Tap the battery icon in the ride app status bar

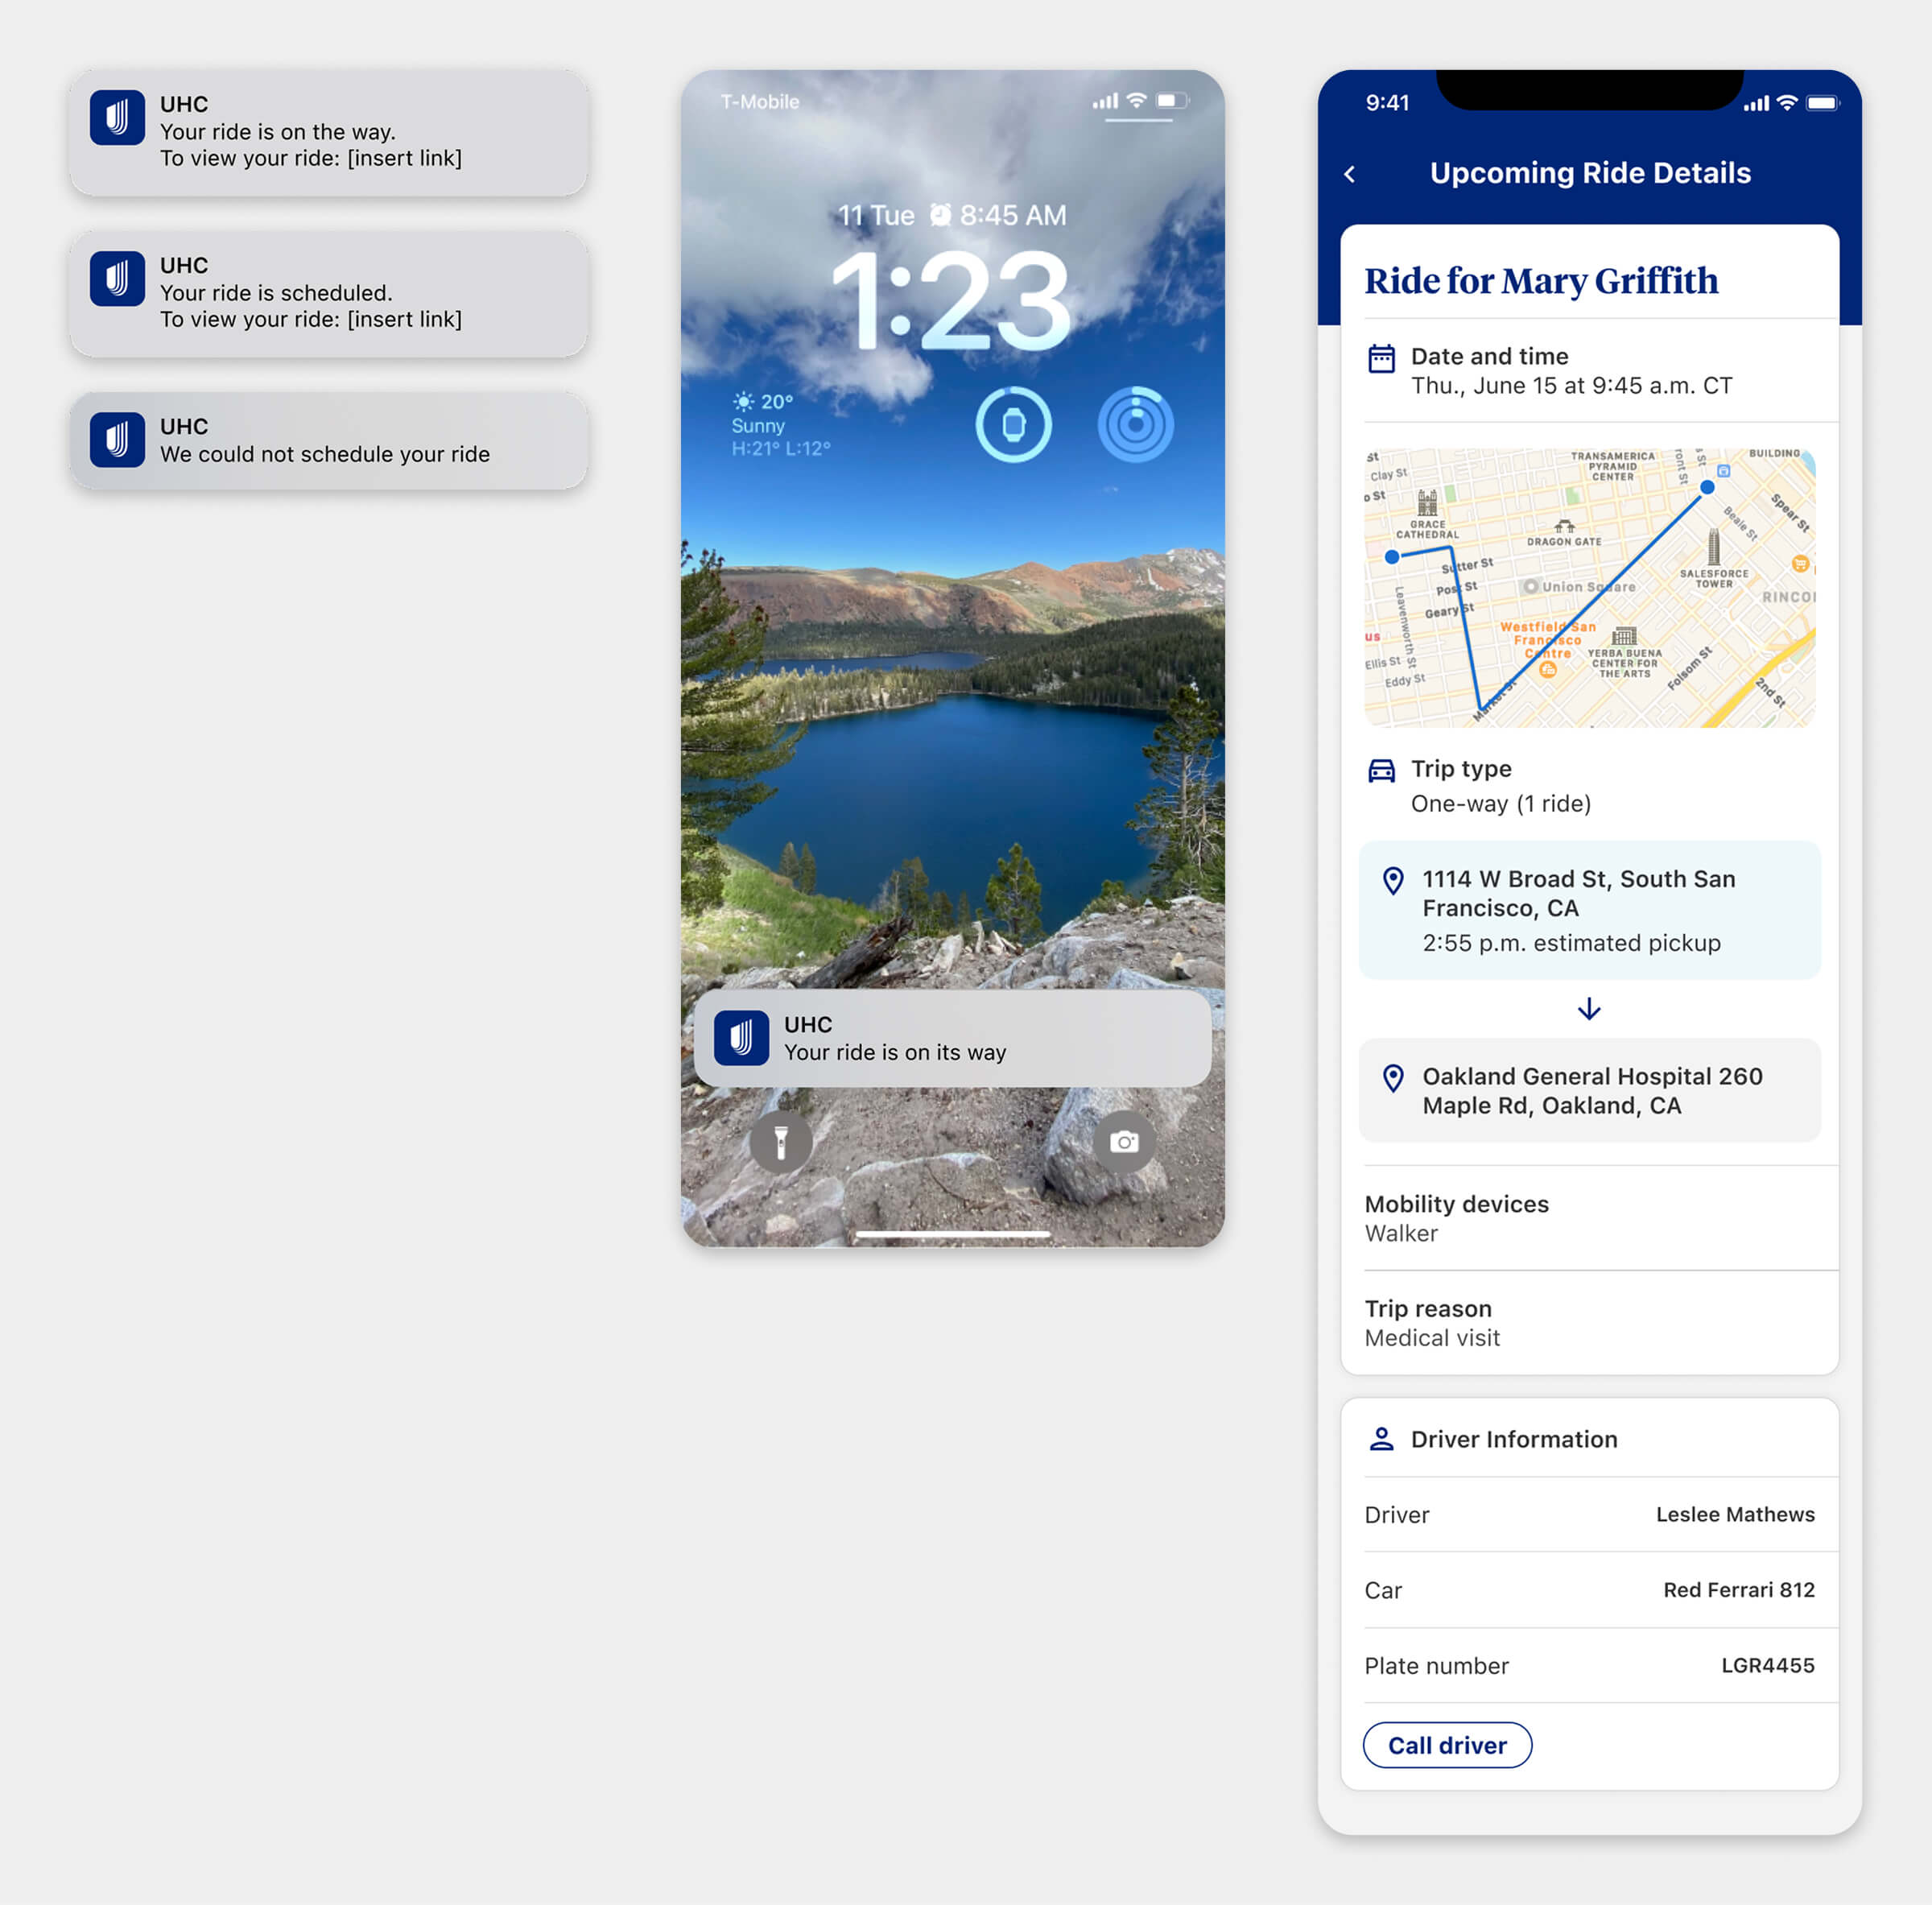pos(1822,103)
